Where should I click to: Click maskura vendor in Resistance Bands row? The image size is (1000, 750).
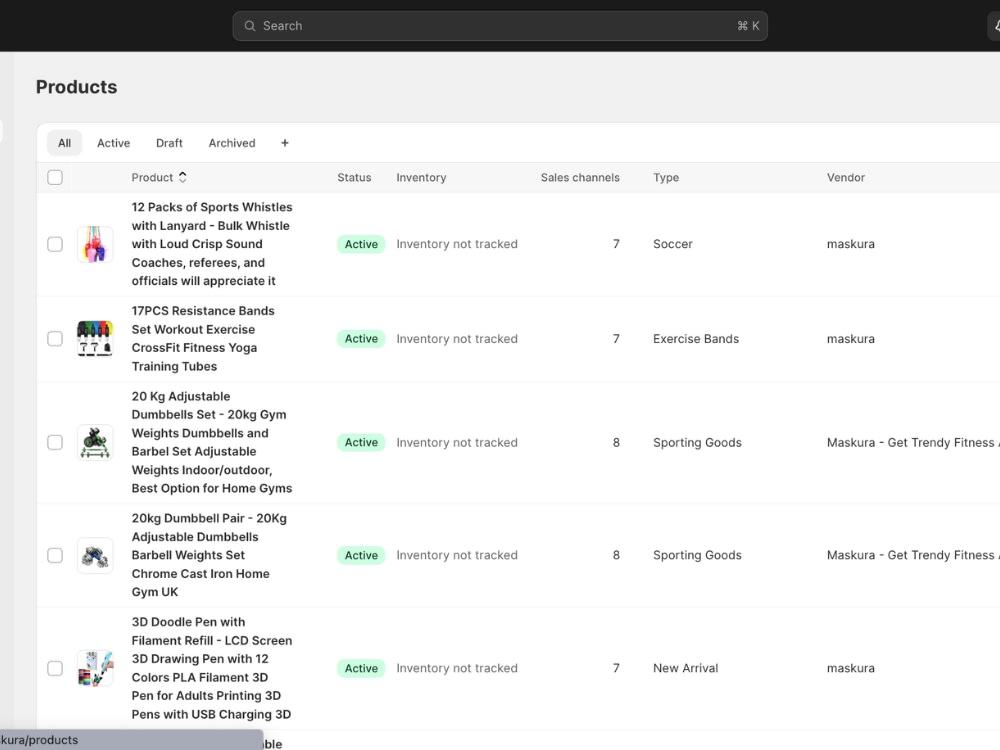pos(851,339)
